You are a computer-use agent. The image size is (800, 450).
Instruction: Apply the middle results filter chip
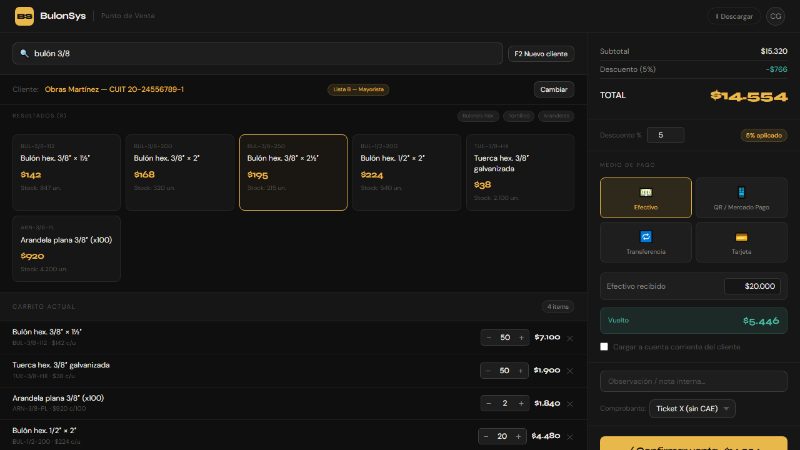point(518,116)
